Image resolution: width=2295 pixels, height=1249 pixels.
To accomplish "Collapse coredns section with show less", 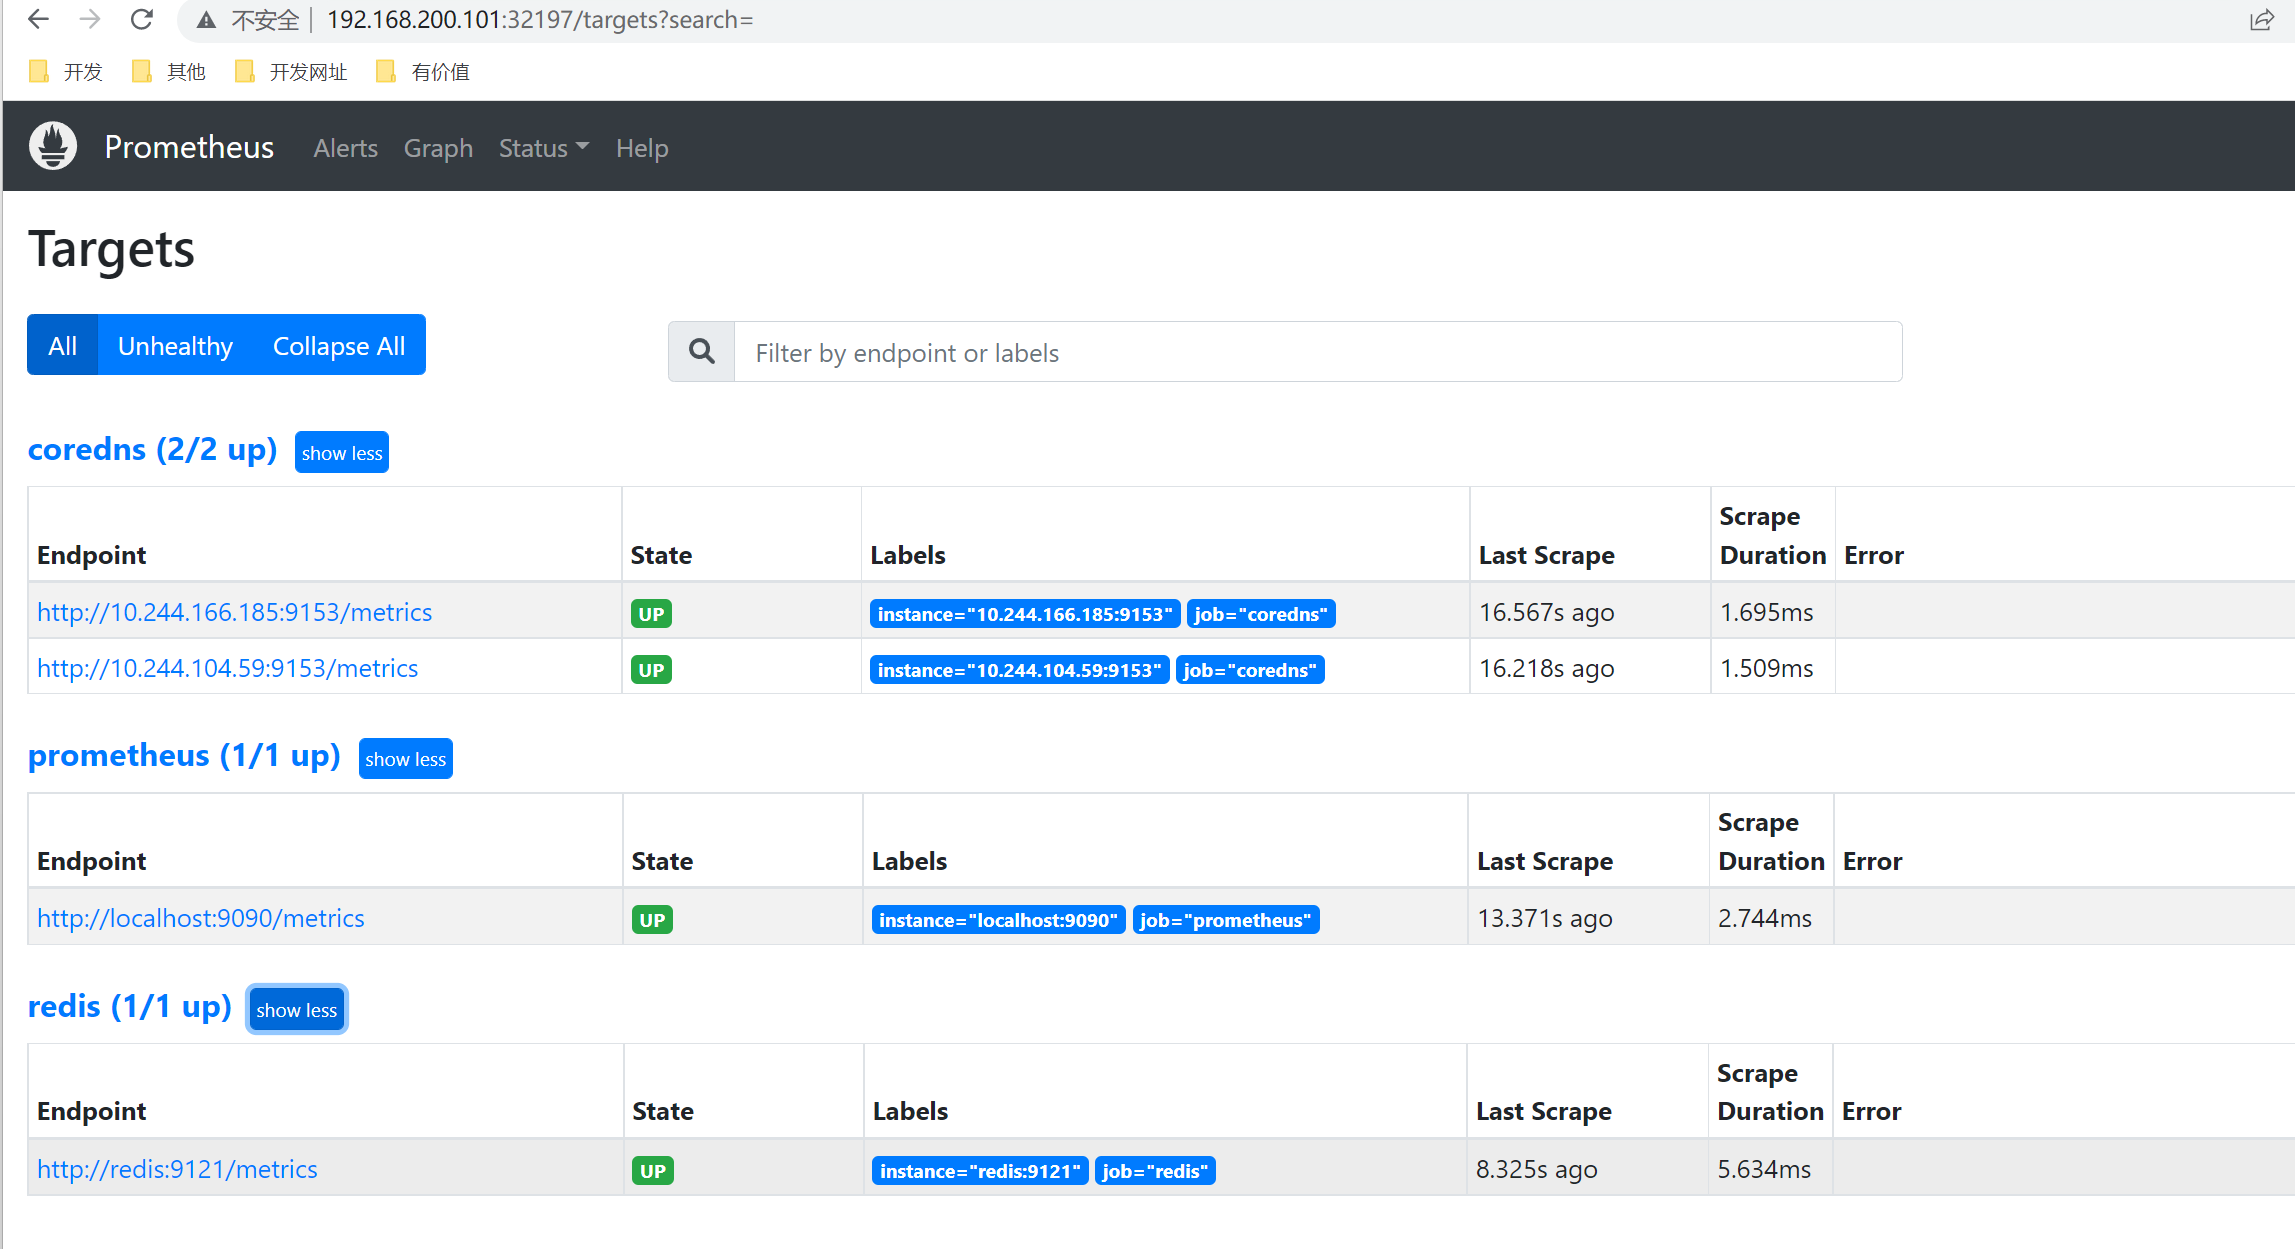I will click(x=342, y=453).
